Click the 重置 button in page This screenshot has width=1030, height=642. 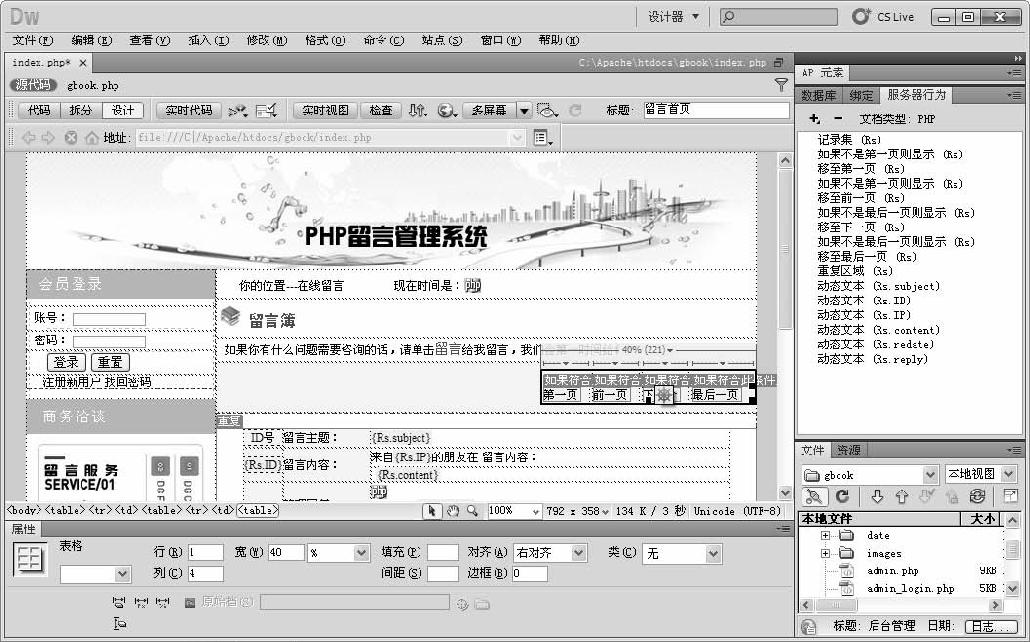point(110,362)
